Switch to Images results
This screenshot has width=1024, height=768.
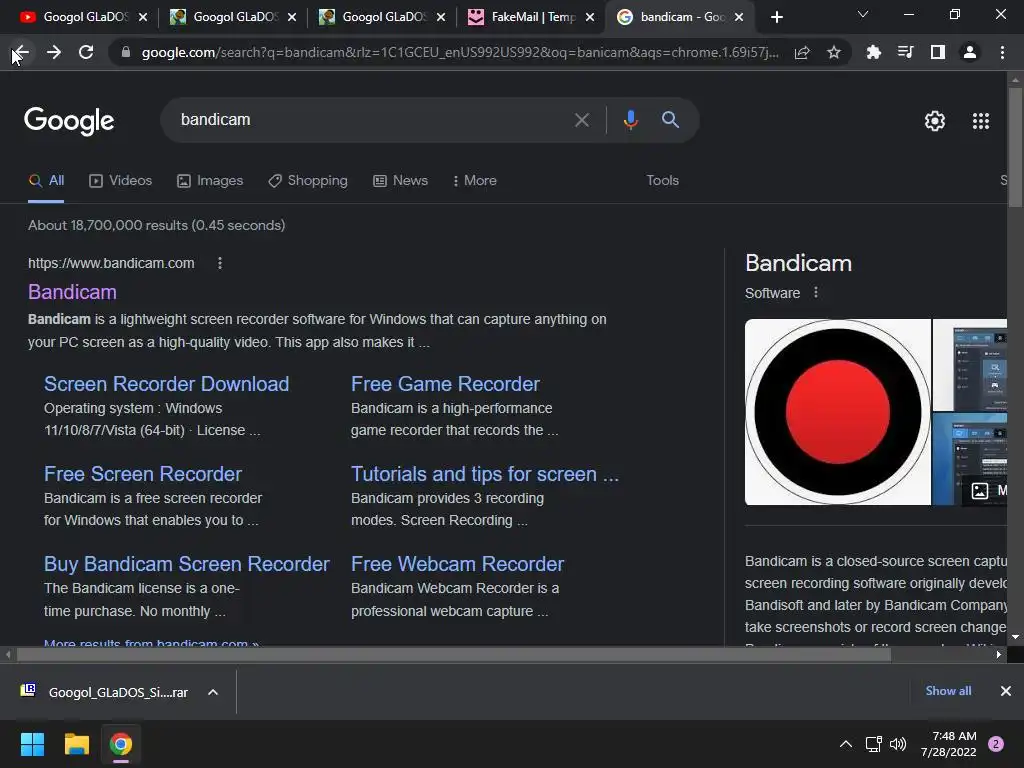(x=210, y=181)
